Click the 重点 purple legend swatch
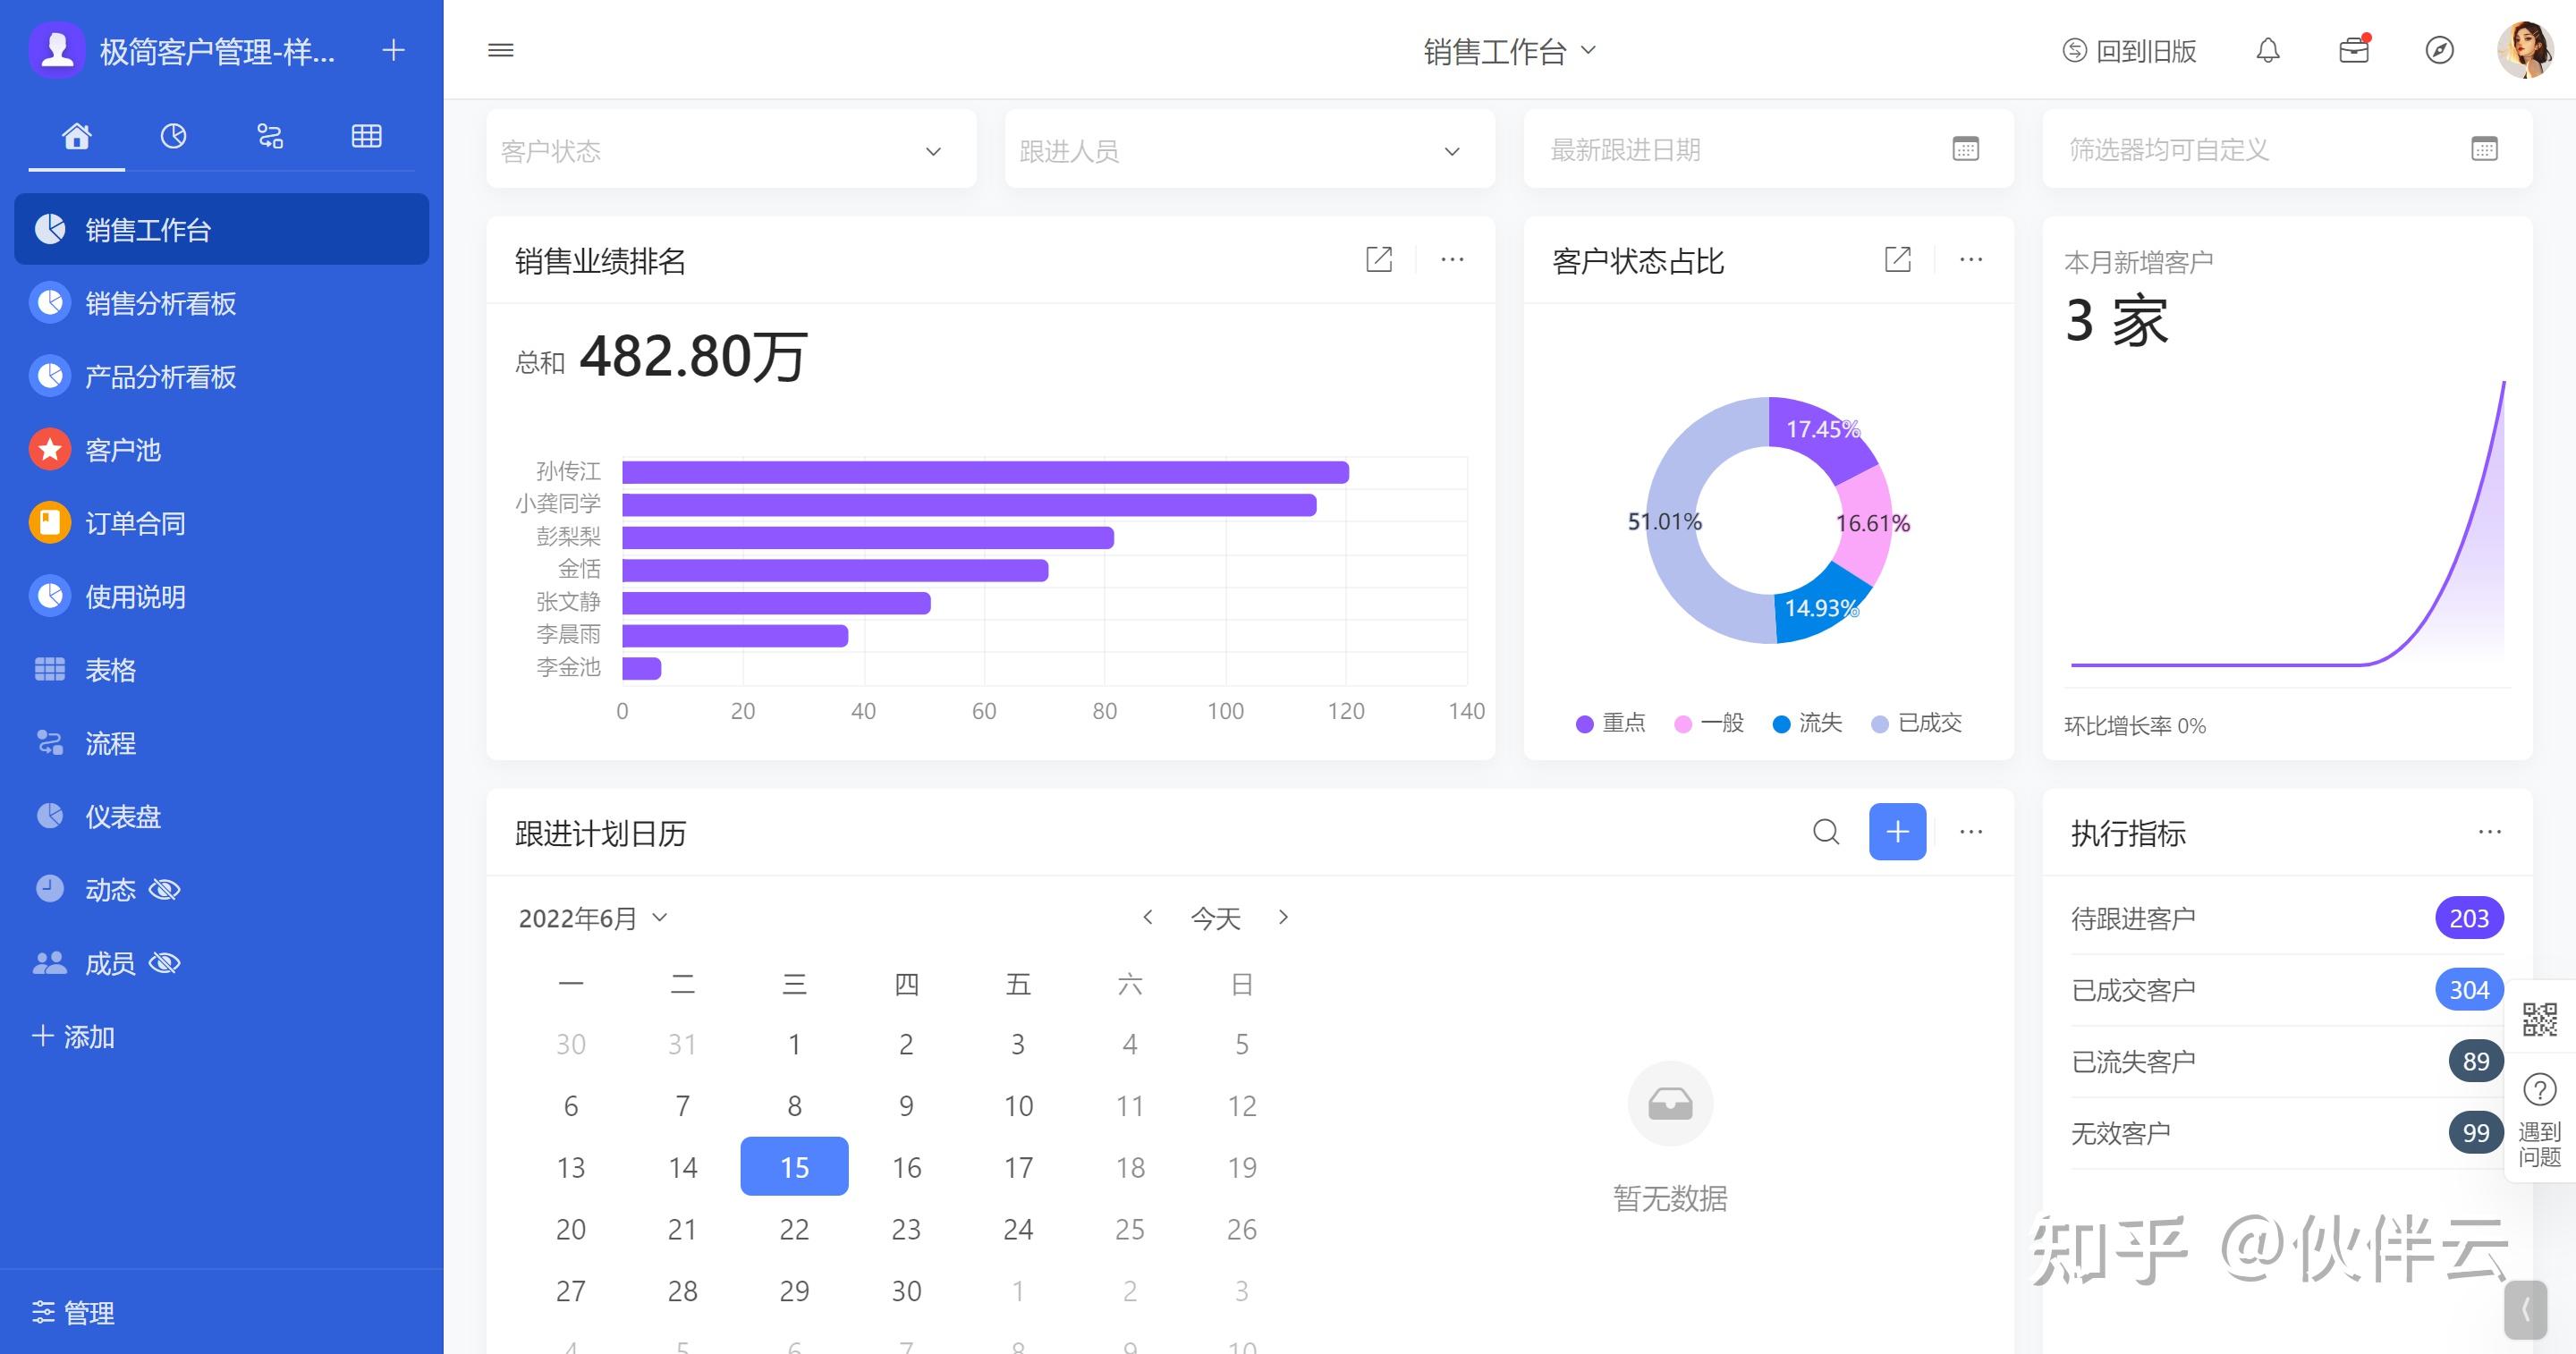Screen dimensions: 2576x1354 1584,724
